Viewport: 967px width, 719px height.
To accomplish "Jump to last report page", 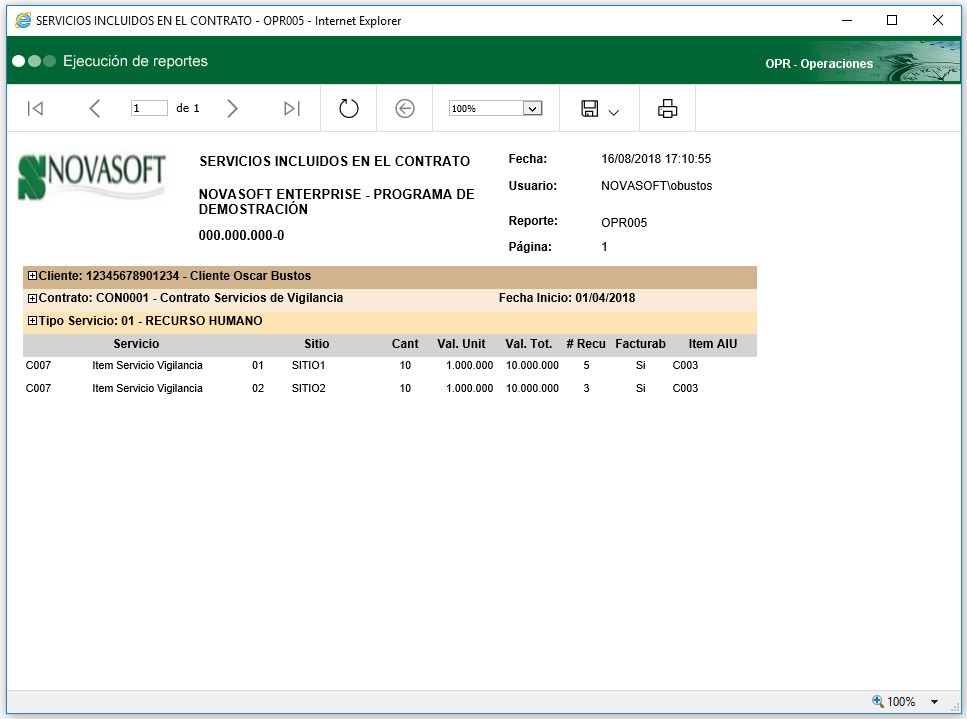I will click(x=292, y=109).
